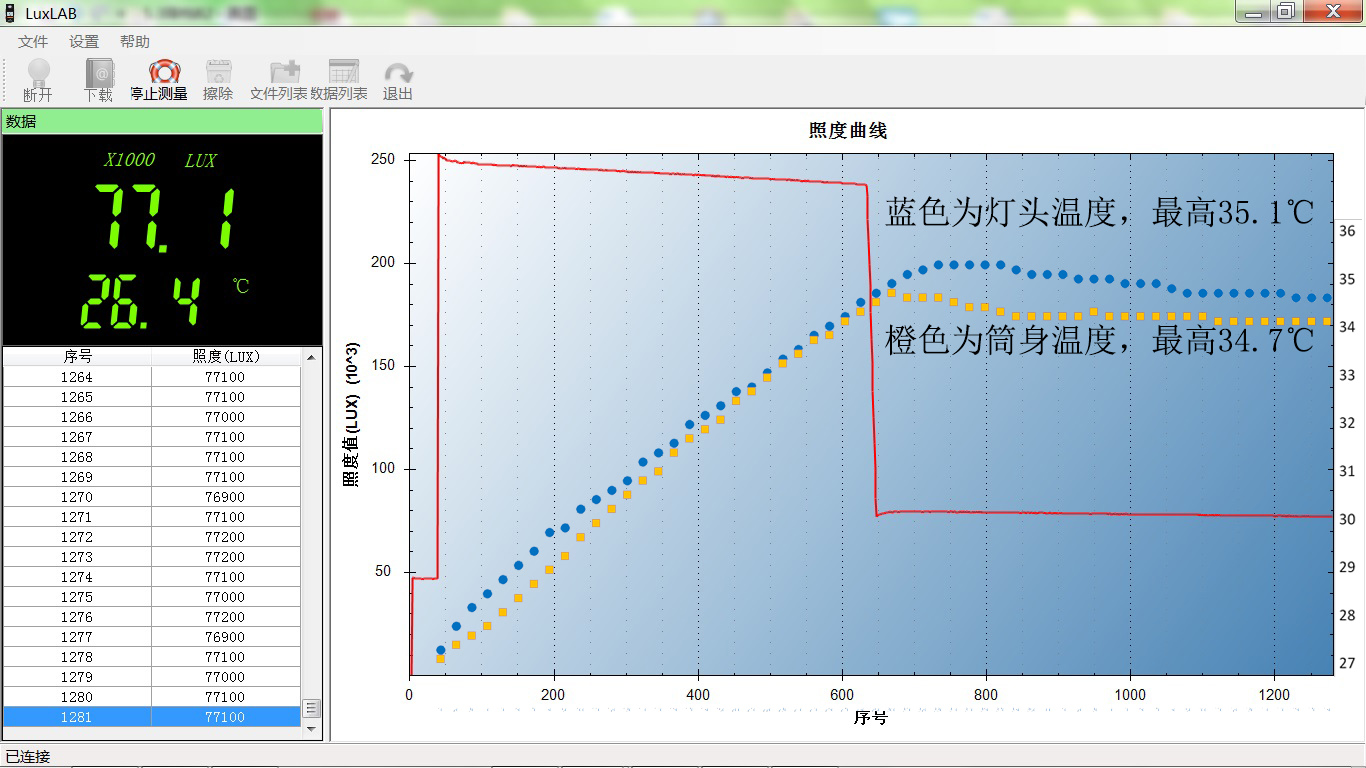This screenshot has width=1366, height=768.
Task: Click the 下载 download toolbar icon
Action: pyautogui.click(x=98, y=80)
